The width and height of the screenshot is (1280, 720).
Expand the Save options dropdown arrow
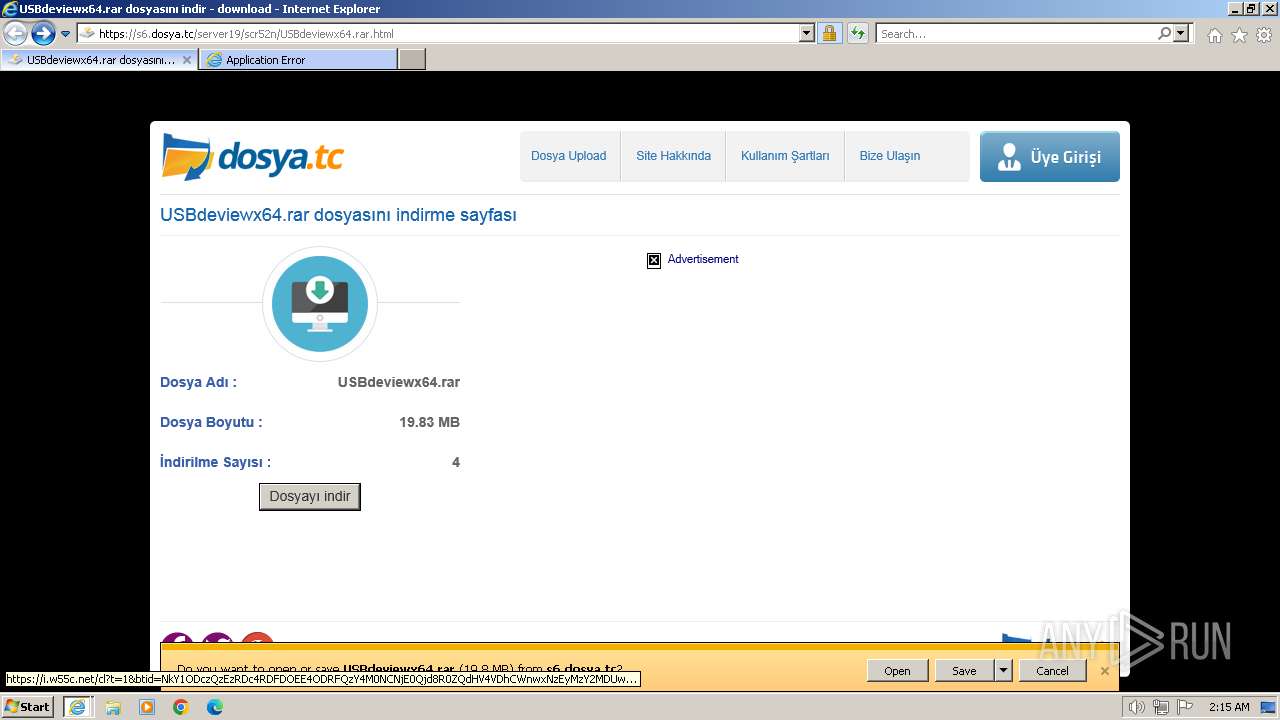(x=1003, y=671)
